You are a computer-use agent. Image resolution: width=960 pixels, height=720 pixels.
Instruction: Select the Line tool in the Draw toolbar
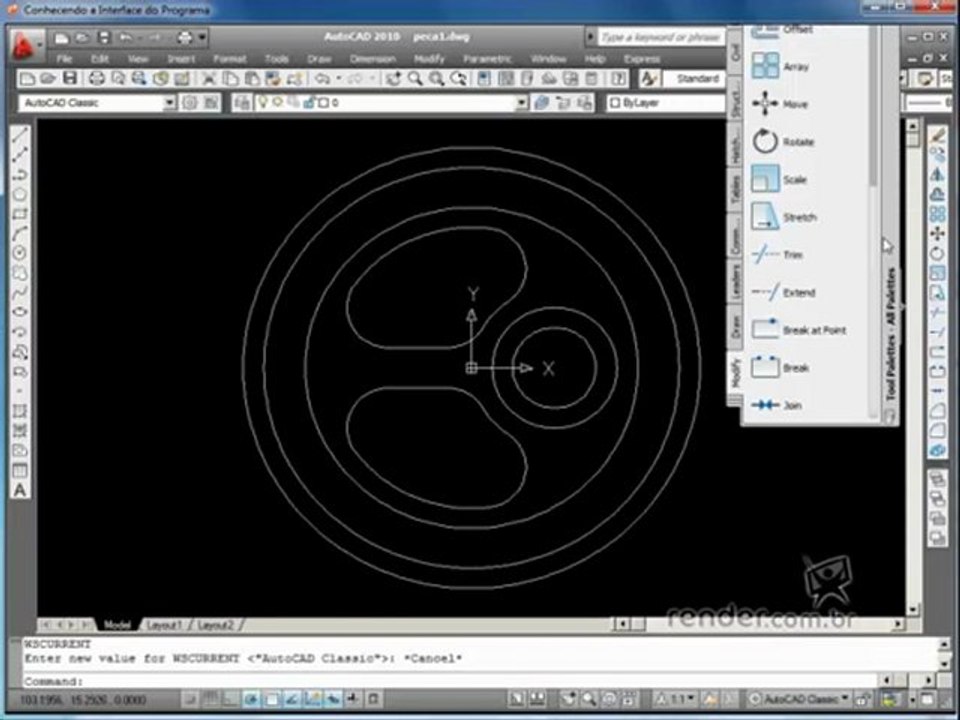tap(20, 134)
